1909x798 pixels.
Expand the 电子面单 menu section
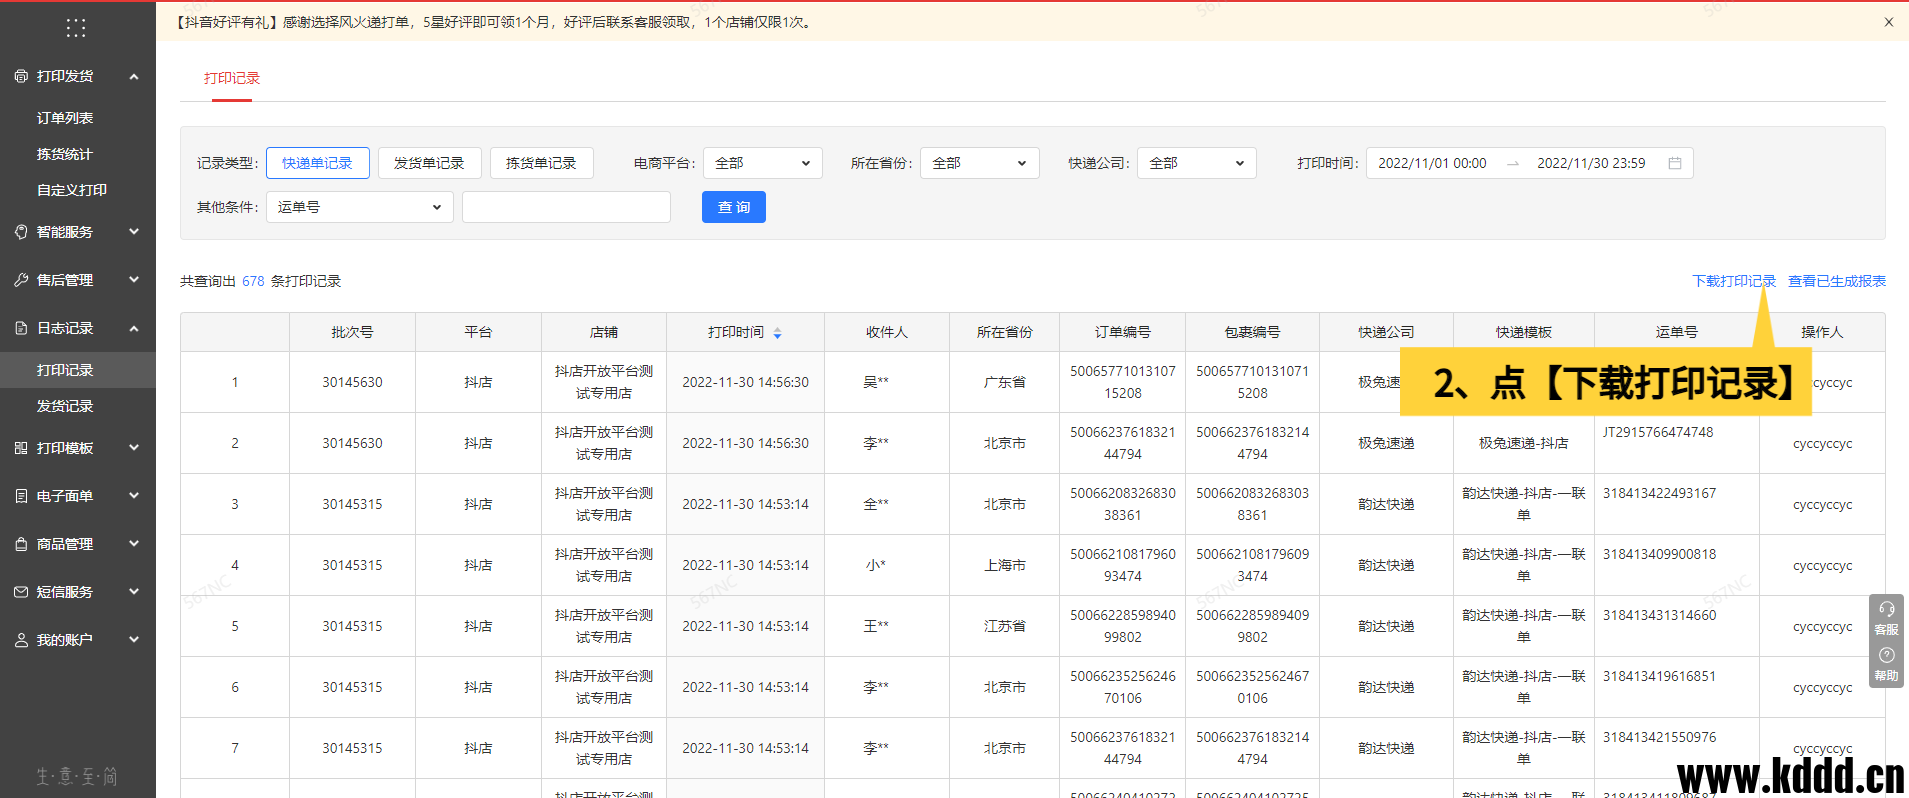(x=134, y=496)
